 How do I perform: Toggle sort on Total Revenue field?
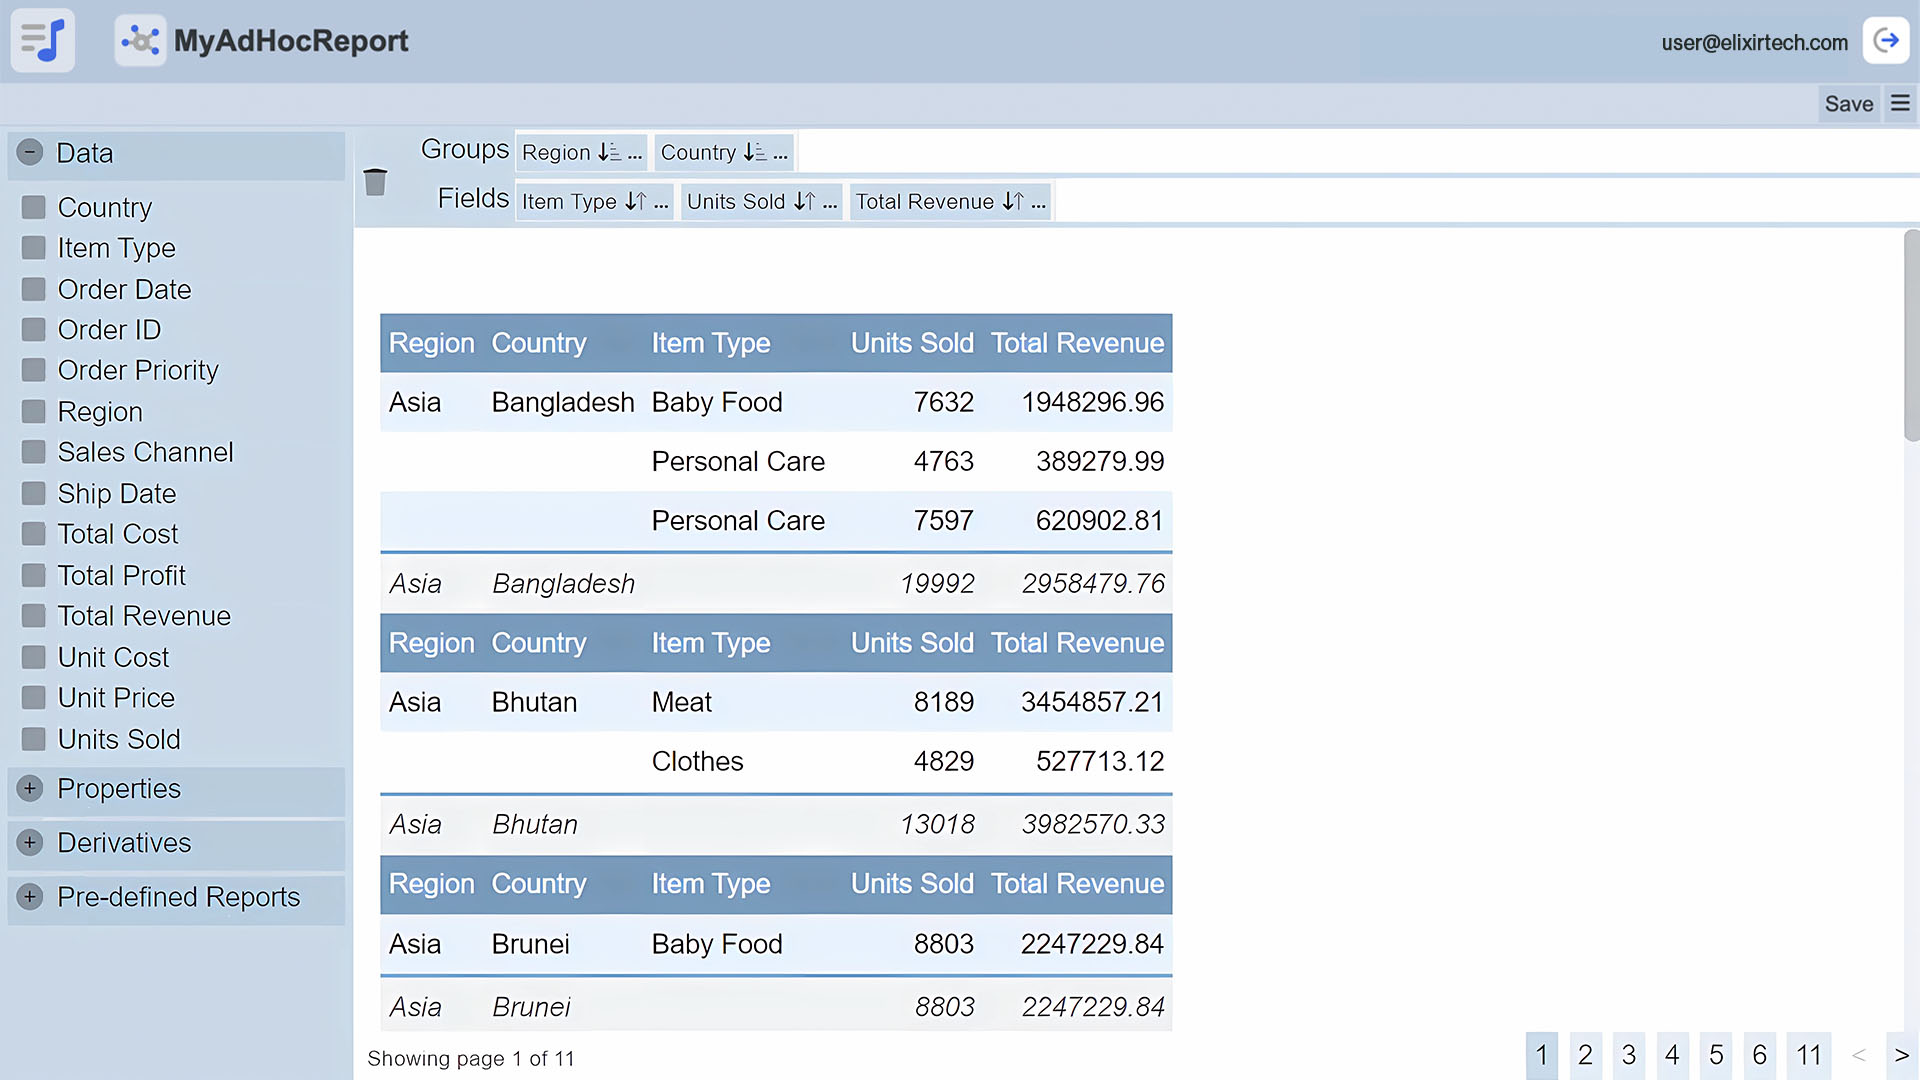coord(1013,201)
